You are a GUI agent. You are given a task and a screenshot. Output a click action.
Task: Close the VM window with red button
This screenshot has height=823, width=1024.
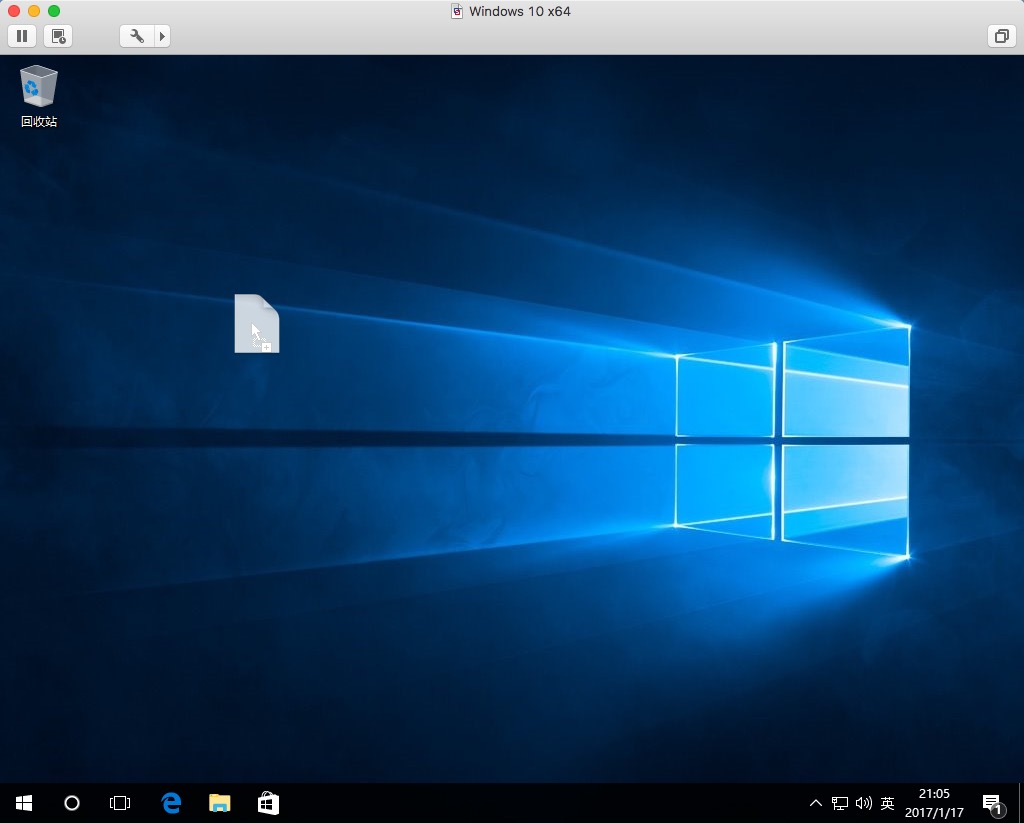click(x=14, y=11)
